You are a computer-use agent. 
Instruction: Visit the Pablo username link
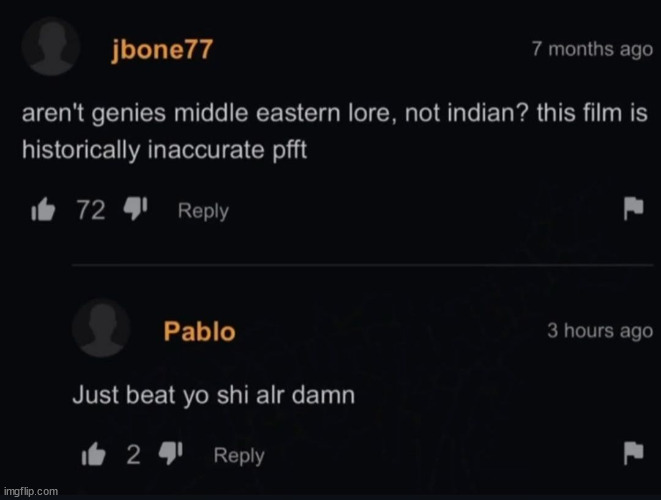[x=199, y=331]
